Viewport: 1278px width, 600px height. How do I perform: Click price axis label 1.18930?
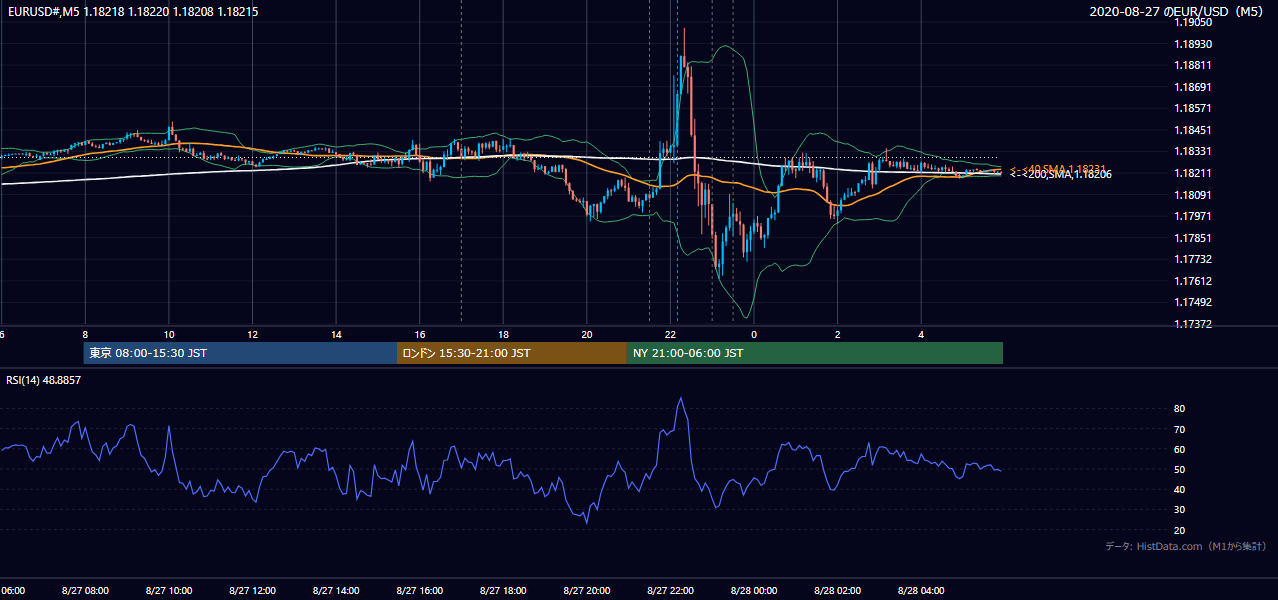(x=1193, y=44)
